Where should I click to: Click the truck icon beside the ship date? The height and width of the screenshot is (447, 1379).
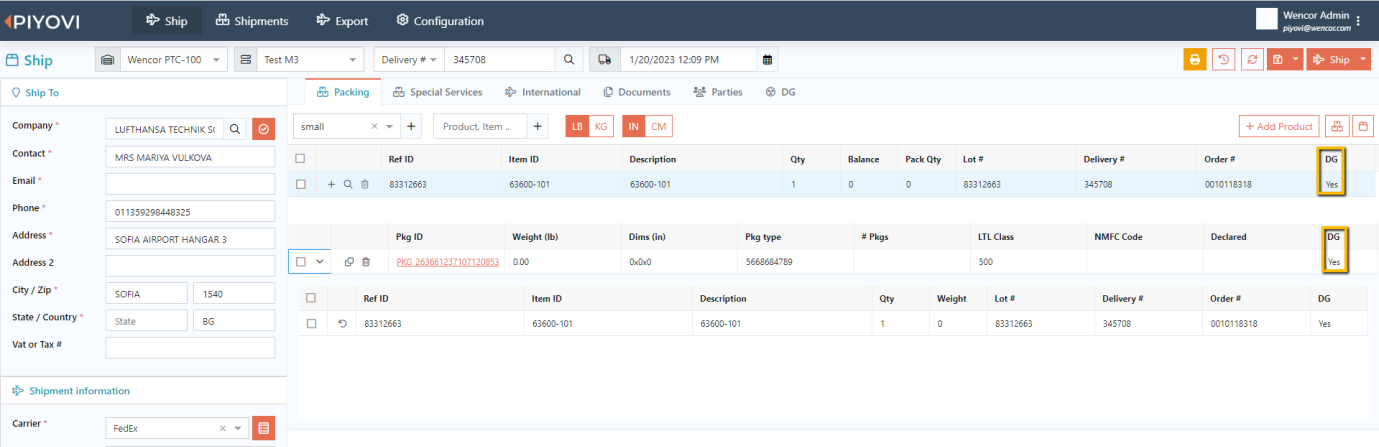tap(604, 60)
